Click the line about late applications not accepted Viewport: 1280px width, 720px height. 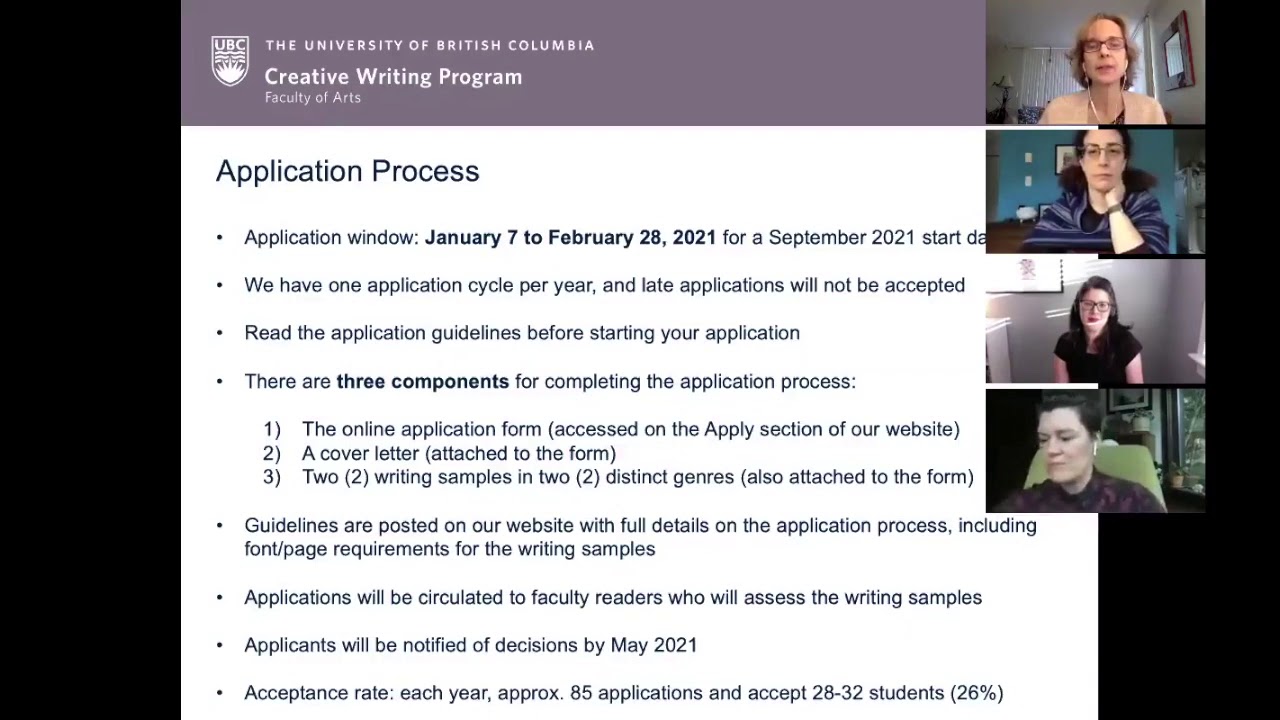[x=604, y=286]
